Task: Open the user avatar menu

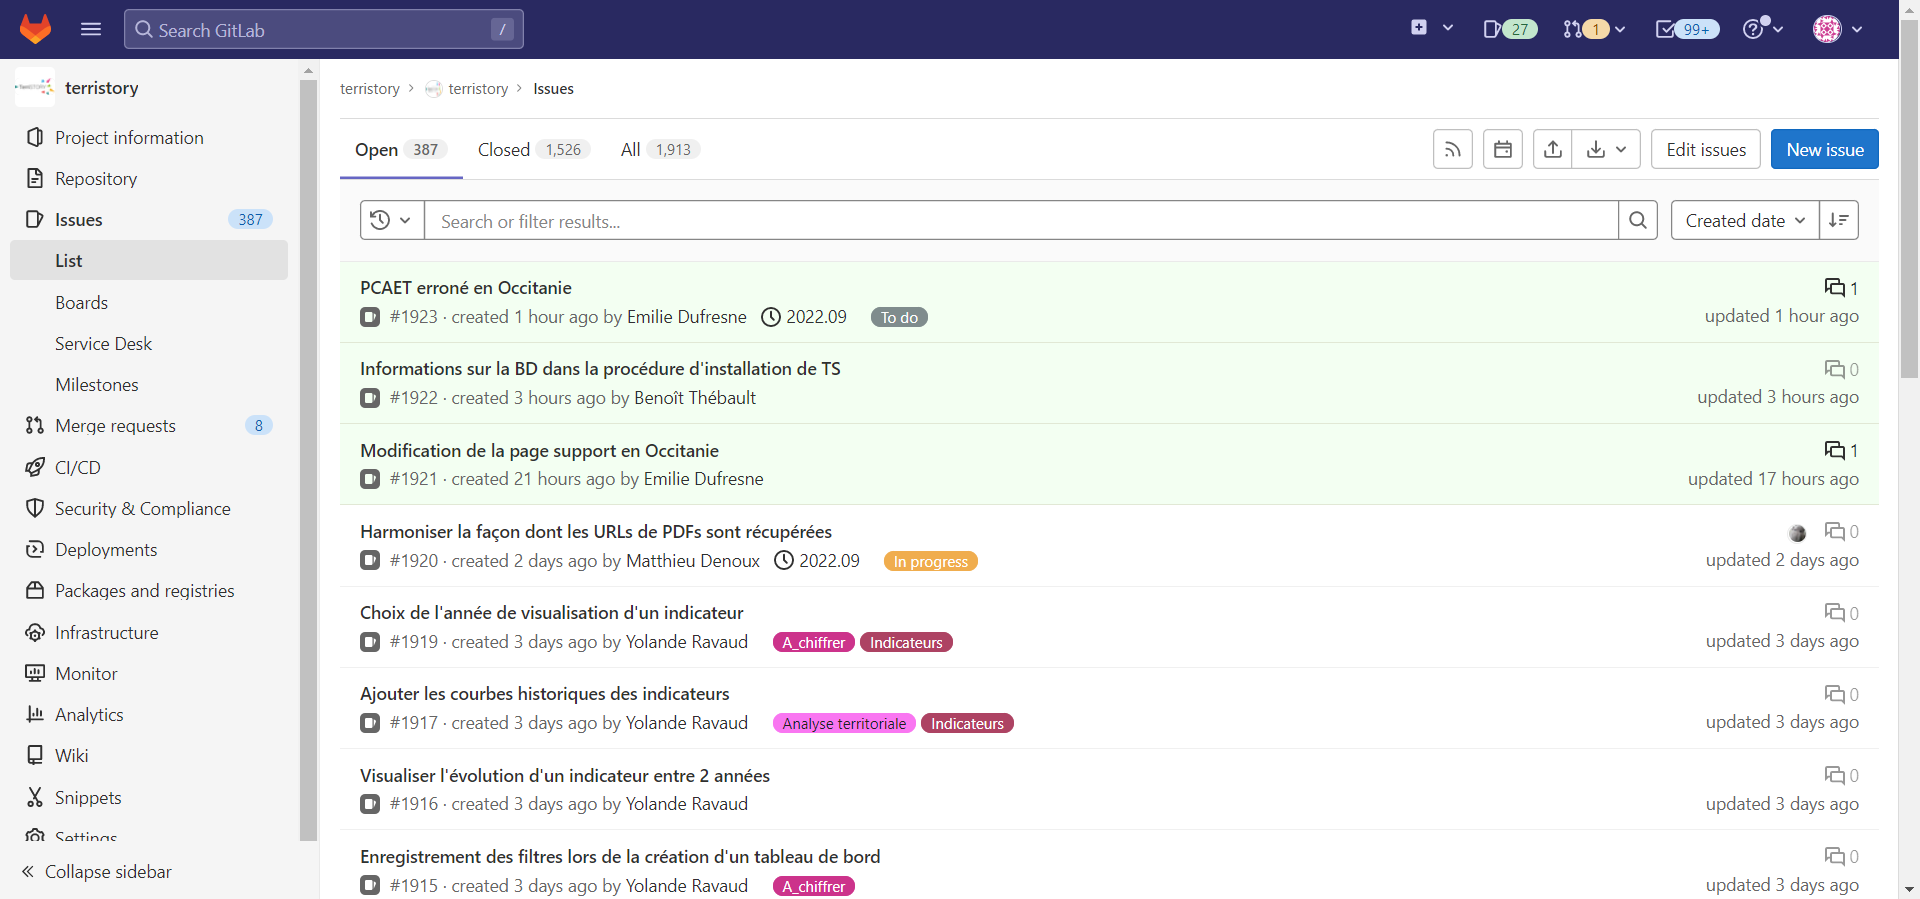Action: [x=1838, y=29]
